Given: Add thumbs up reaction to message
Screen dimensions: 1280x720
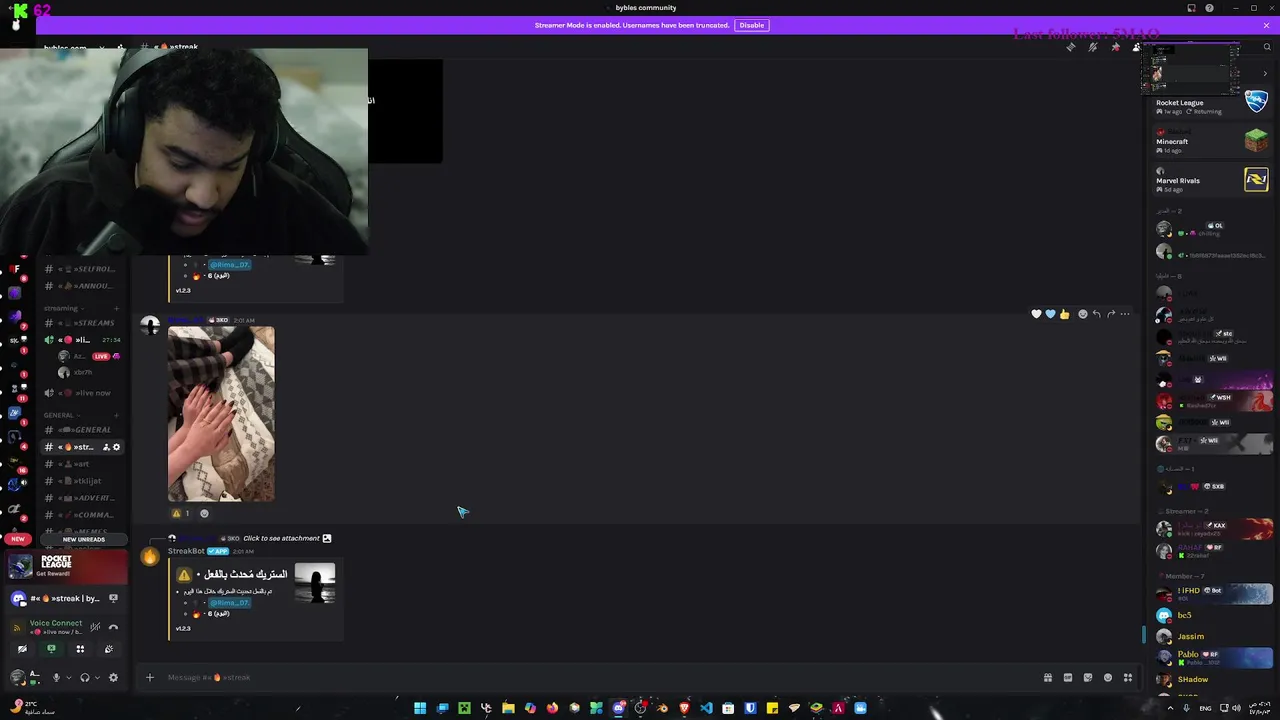Looking at the screenshot, I should 1064,314.
